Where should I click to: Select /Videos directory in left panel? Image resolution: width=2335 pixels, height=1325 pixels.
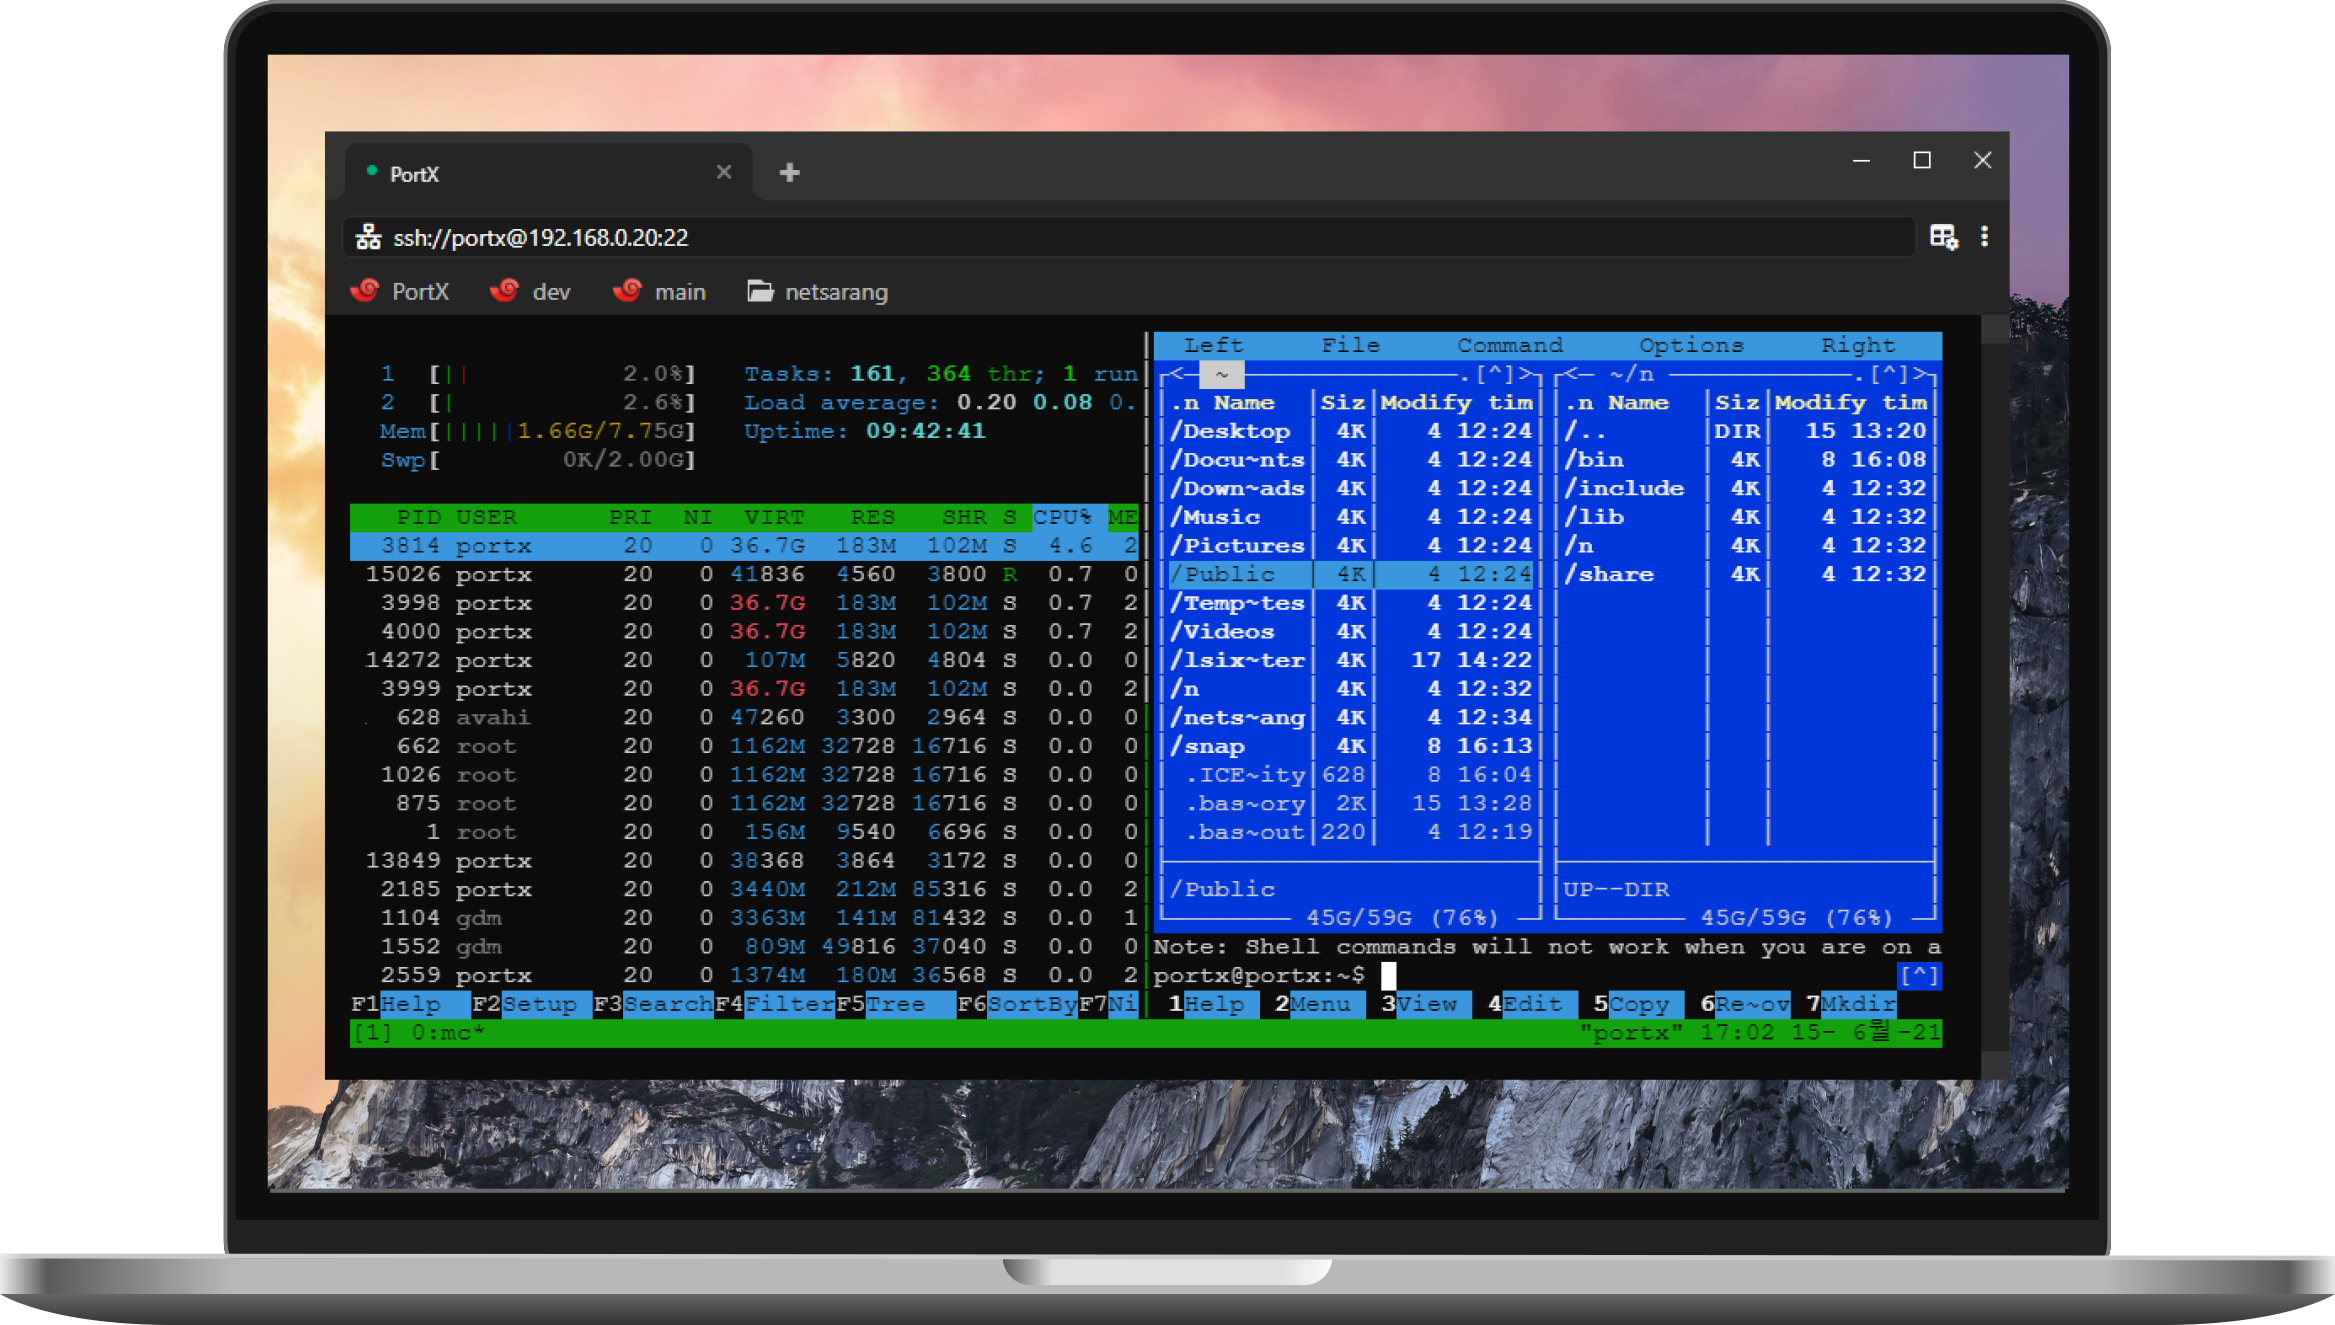pos(1350,632)
